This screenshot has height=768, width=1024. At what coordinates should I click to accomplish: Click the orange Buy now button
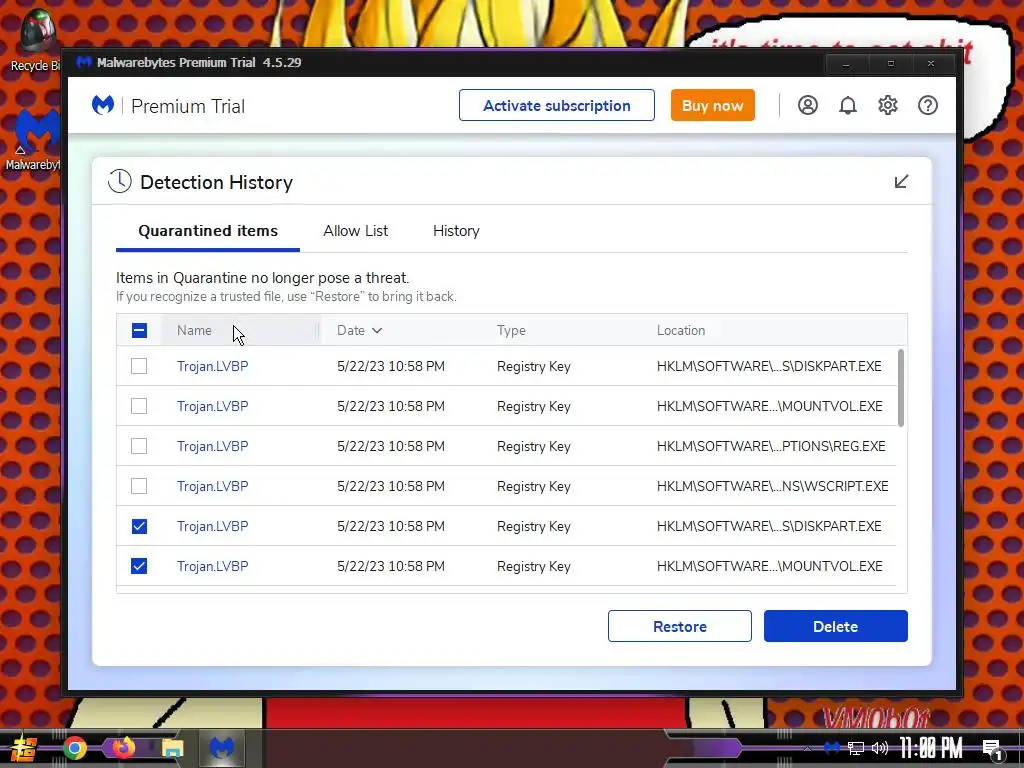[x=712, y=105]
